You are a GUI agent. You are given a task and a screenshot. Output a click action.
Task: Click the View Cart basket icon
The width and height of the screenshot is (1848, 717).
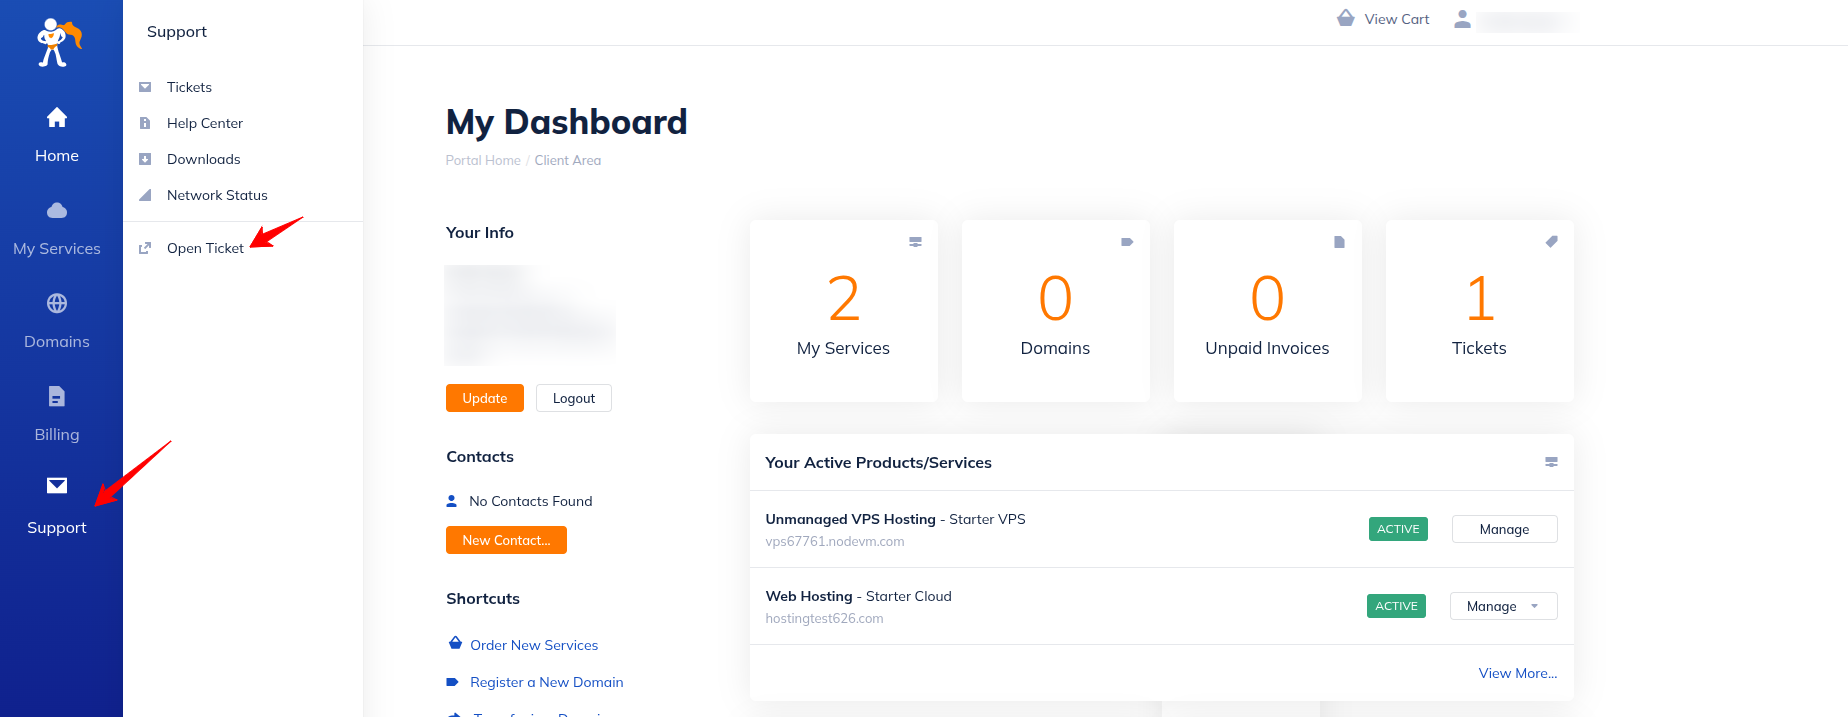click(x=1346, y=18)
